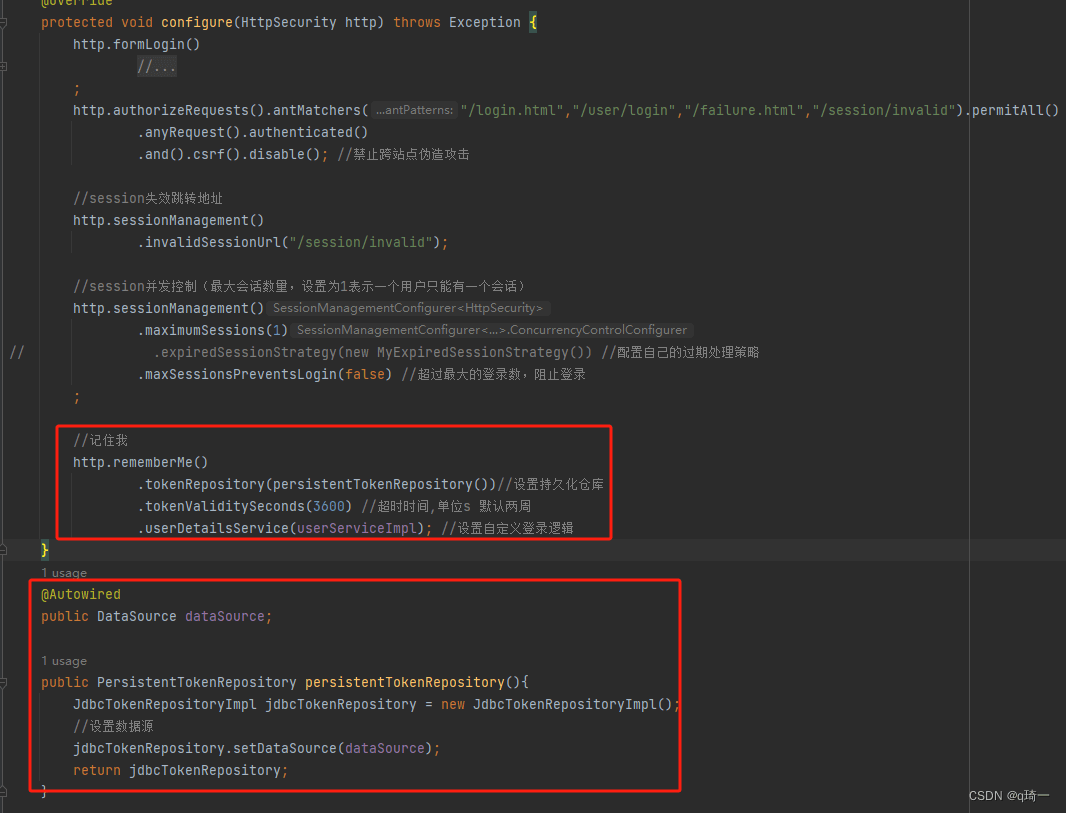Click comment '//设置数据源'

click(114, 726)
